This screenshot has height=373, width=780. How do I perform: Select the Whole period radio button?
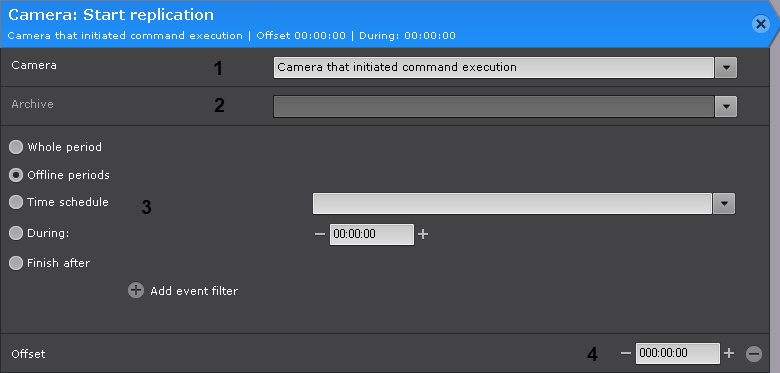click(16, 147)
